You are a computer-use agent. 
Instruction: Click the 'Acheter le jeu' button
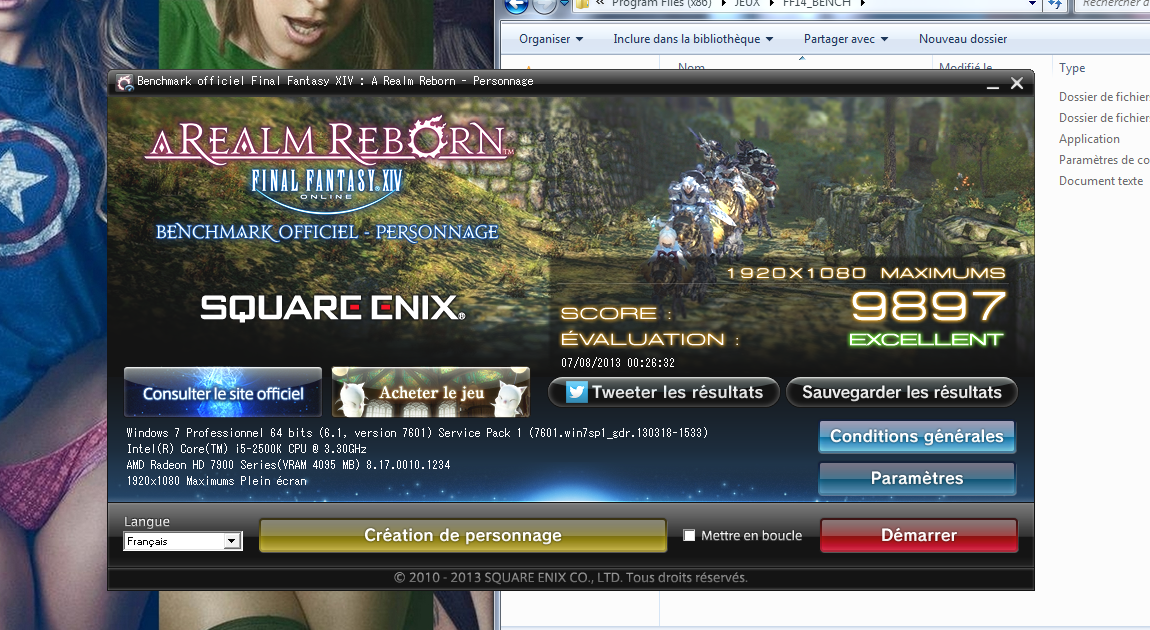pyautogui.click(x=431, y=392)
